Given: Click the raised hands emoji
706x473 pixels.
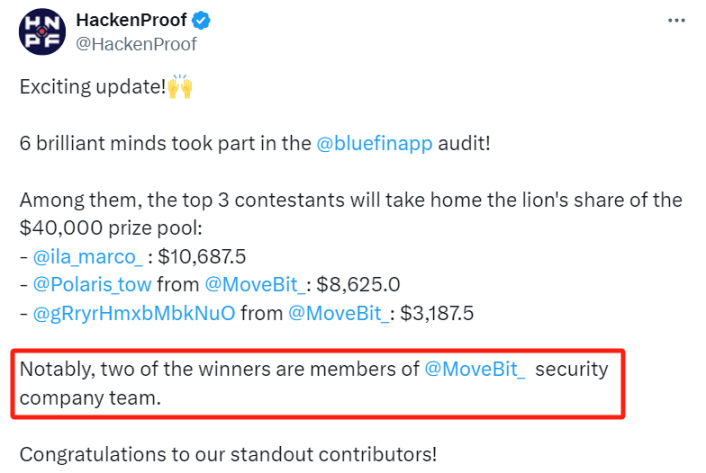Looking at the screenshot, I should pyautogui.click(x=180, y=86).
